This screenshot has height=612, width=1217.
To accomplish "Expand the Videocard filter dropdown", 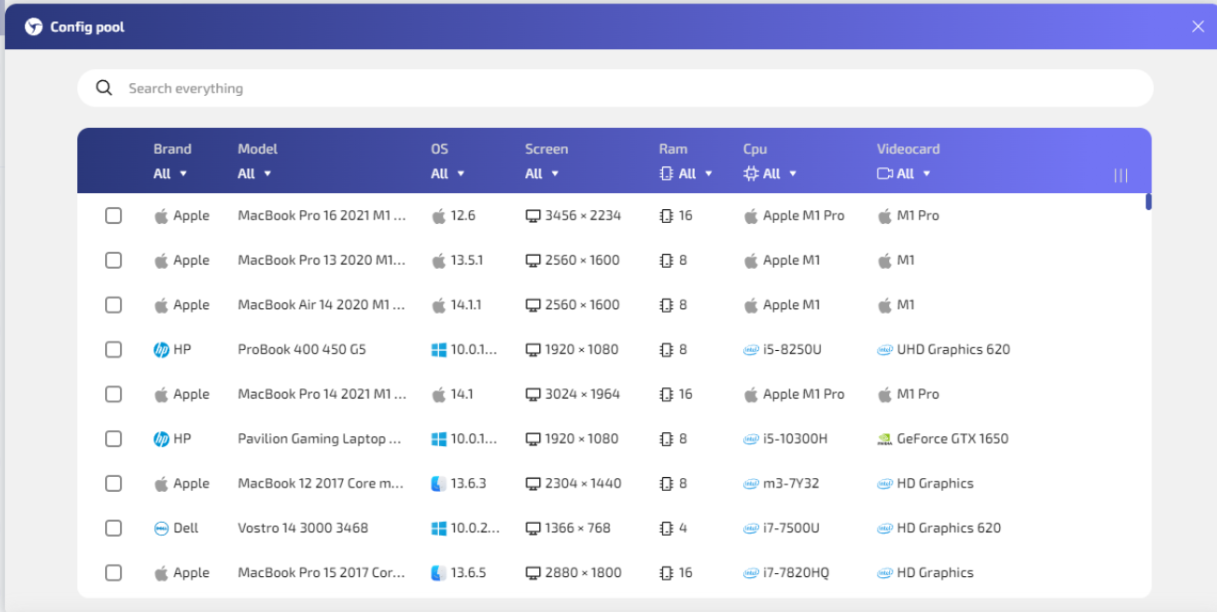I will (904, 174).
